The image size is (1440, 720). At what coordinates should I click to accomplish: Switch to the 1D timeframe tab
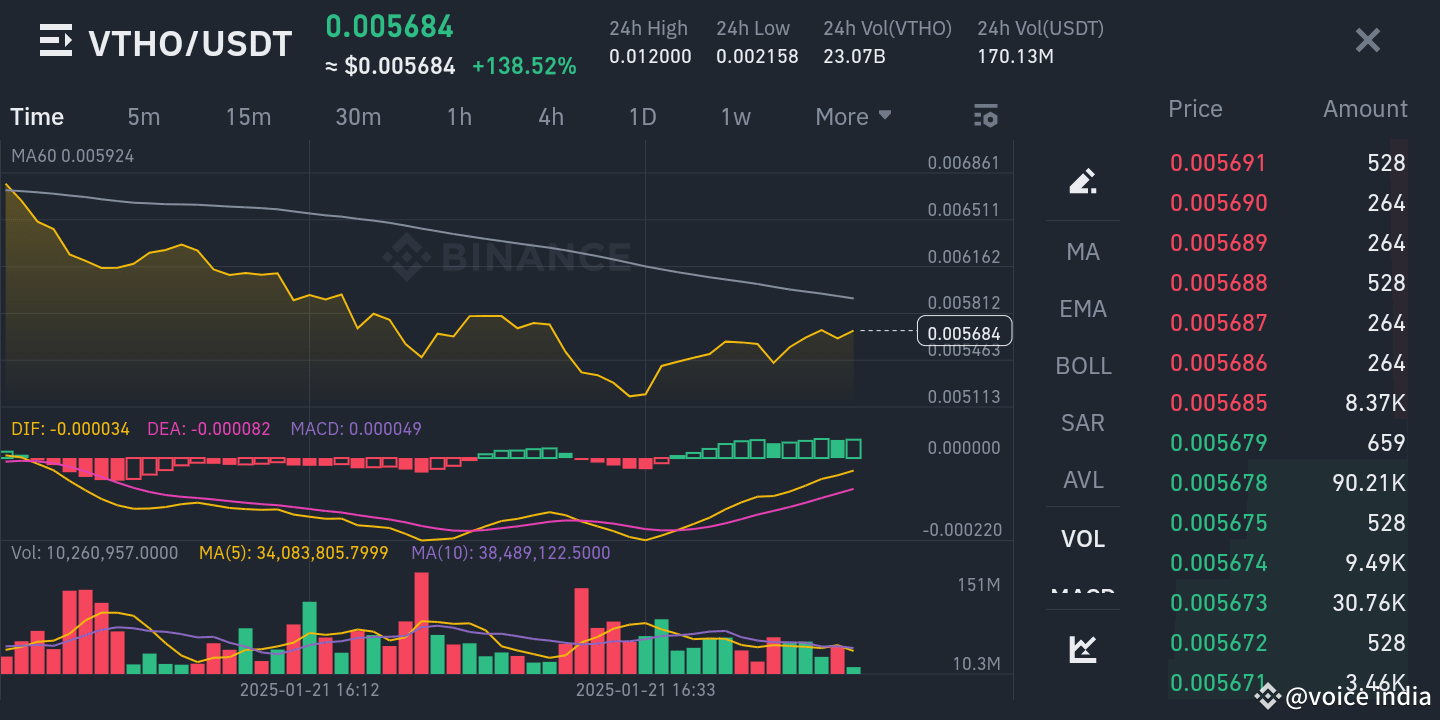pos(643,116)
